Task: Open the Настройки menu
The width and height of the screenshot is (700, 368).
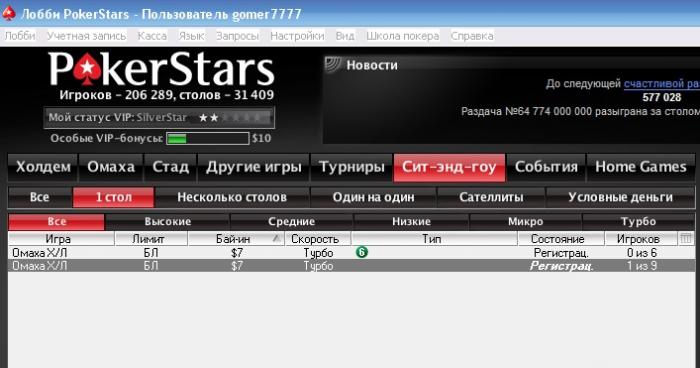Action: point(297,36)
